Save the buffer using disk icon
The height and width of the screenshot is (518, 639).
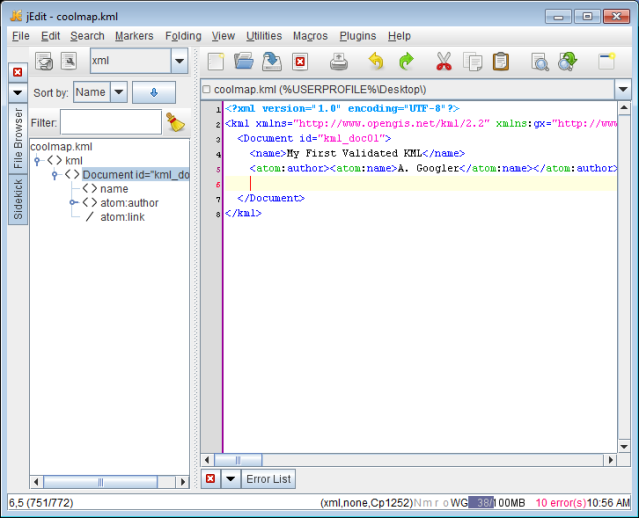click(x=272, y=62)
